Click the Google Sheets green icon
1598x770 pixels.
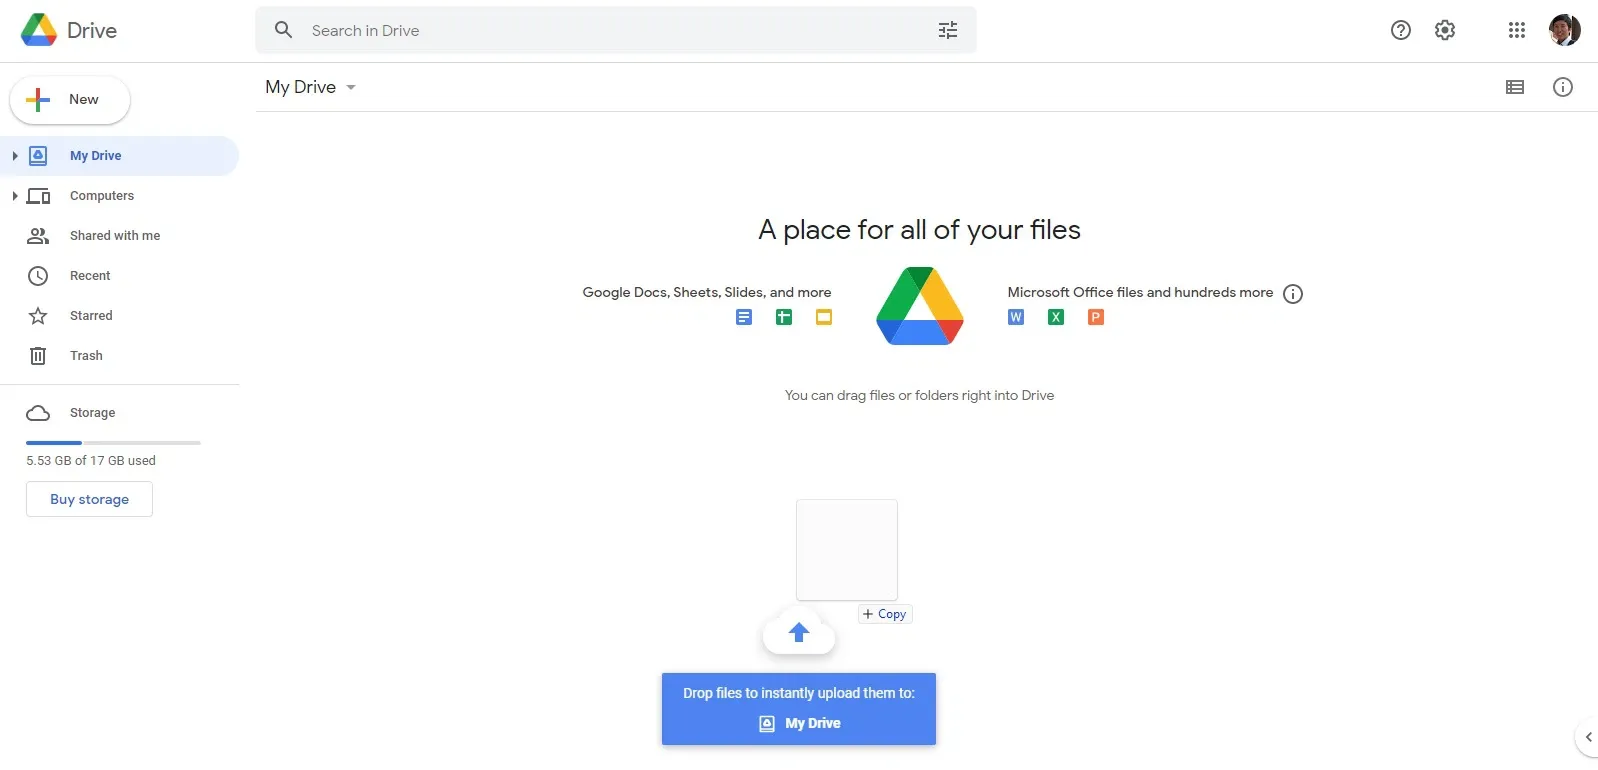click(784, 317)
